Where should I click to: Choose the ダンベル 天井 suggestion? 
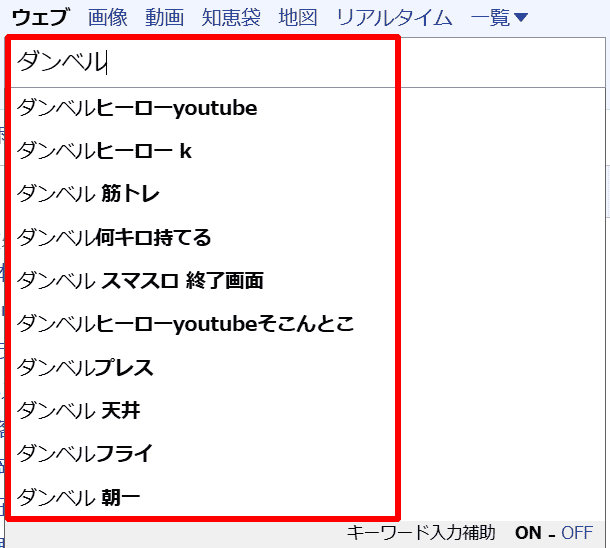tap(79, 410)
